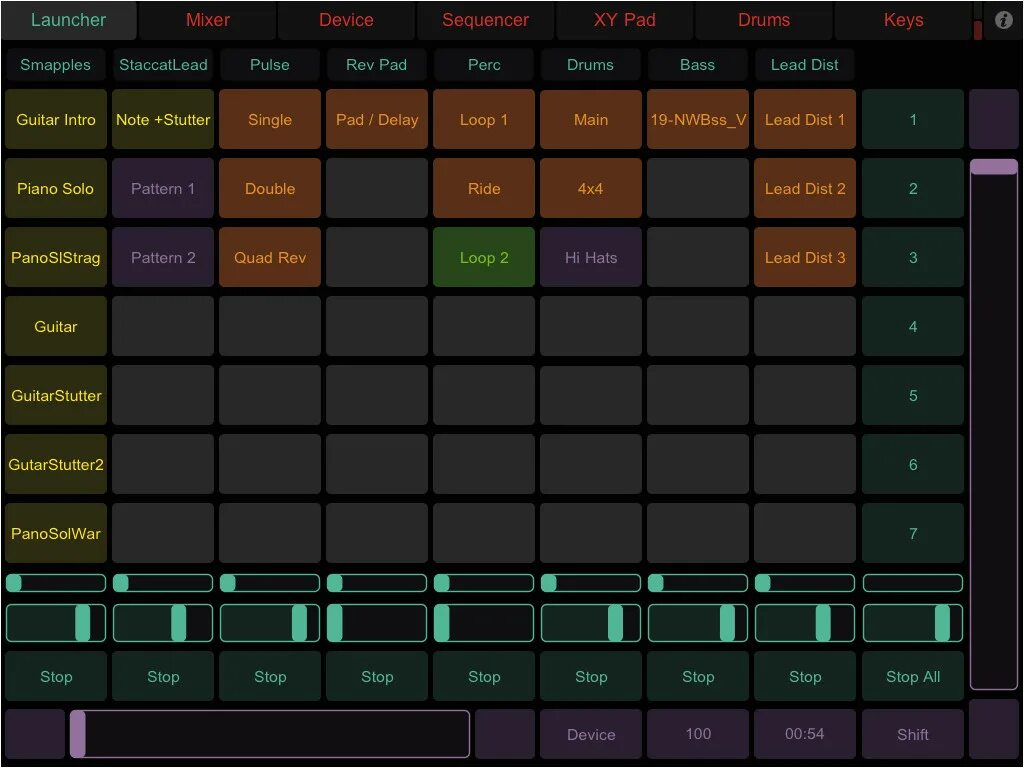Select the Perc track header
The height and width of the screenshot is (768, 1024).
click(484, 65)
